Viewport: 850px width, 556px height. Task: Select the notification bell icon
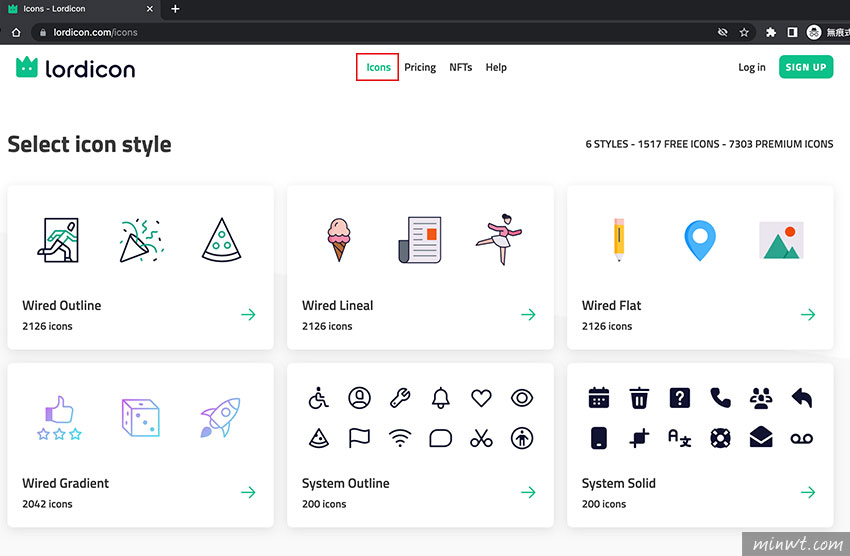(441, 398)
